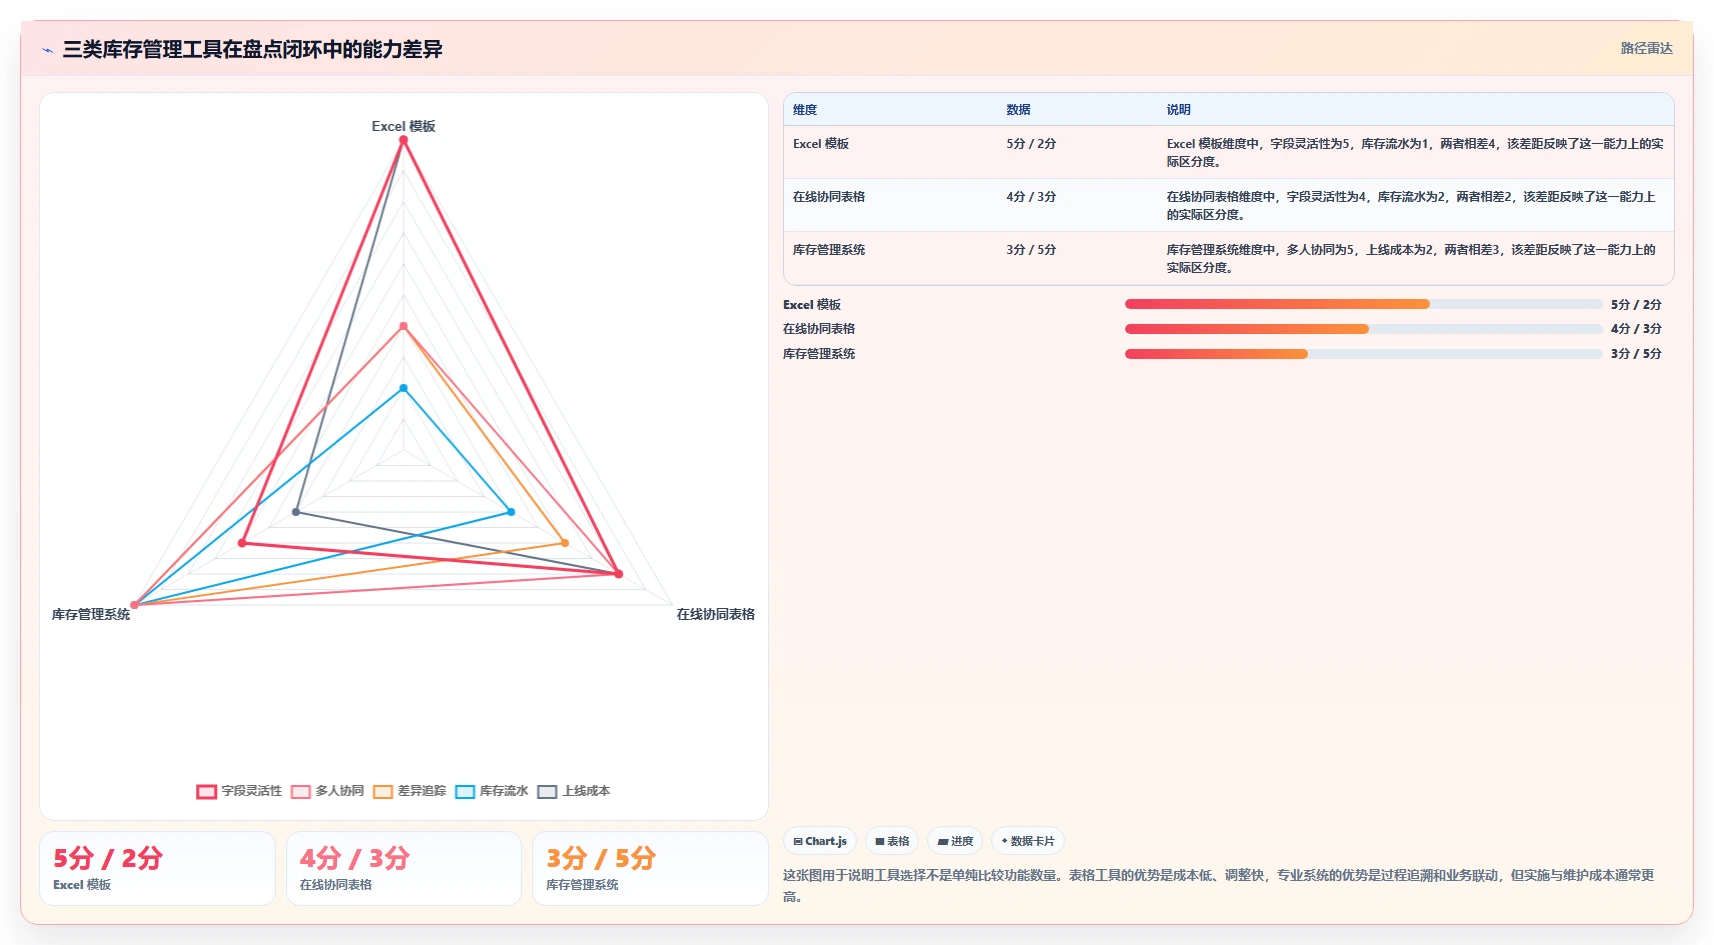Click the 表格 tag chip
This screenshot has width=1714, height=945.
[x=892, y=841]
